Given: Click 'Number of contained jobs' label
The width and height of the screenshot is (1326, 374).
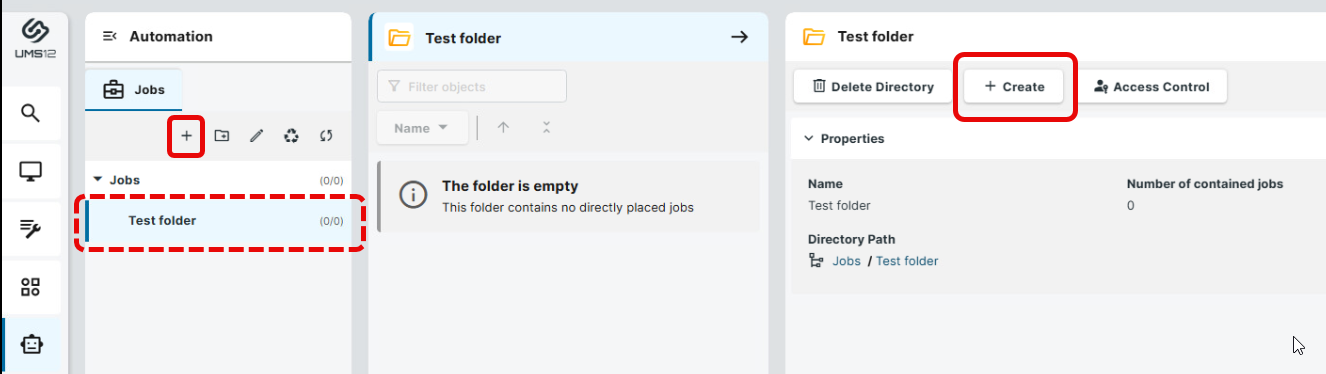Looking at the screenshot, I should pyautogui.click(x=1205, y=184).
